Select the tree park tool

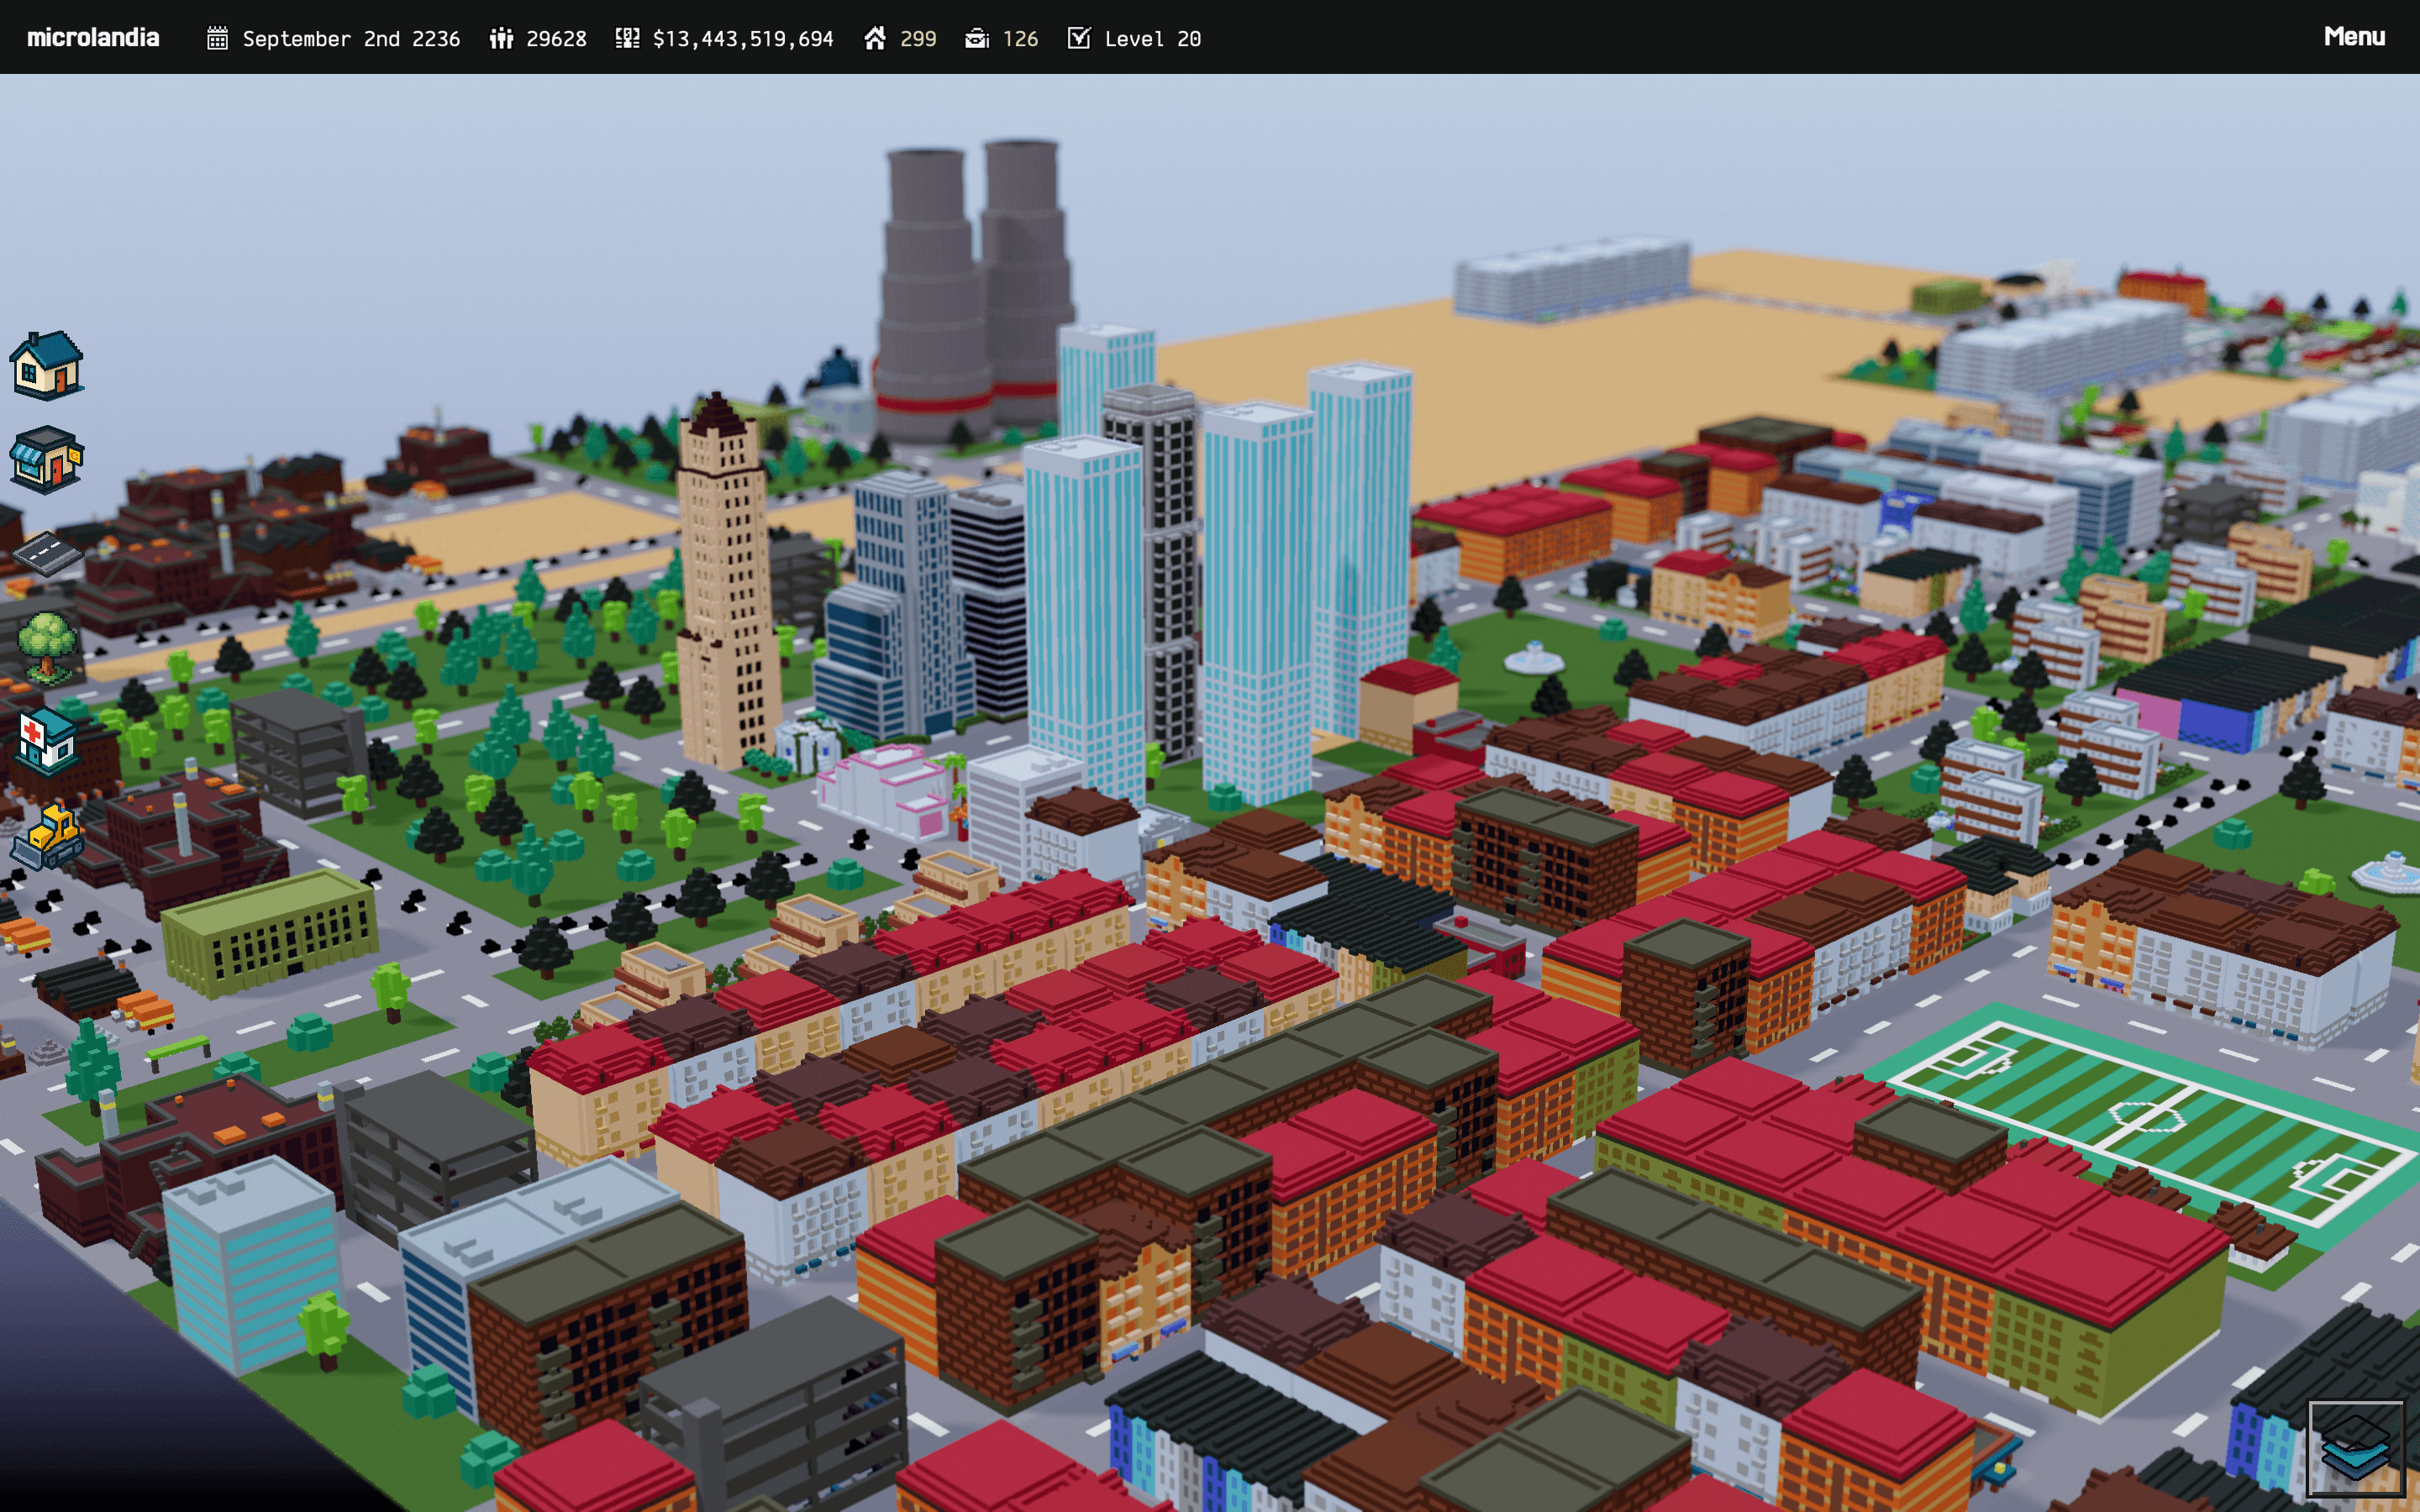(46, 645)
